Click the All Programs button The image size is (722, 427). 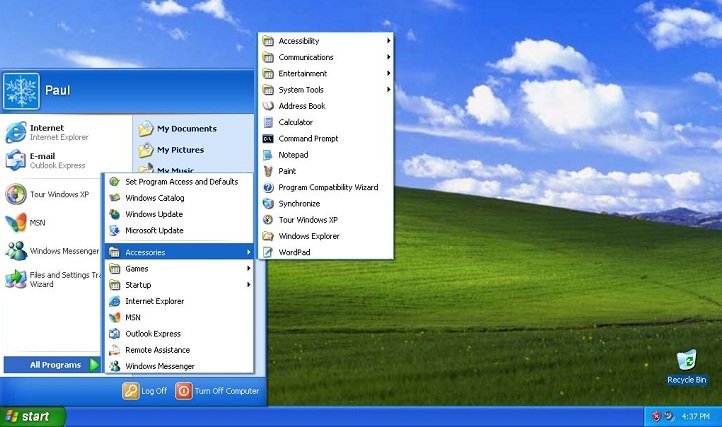click(x=52, y=365)
